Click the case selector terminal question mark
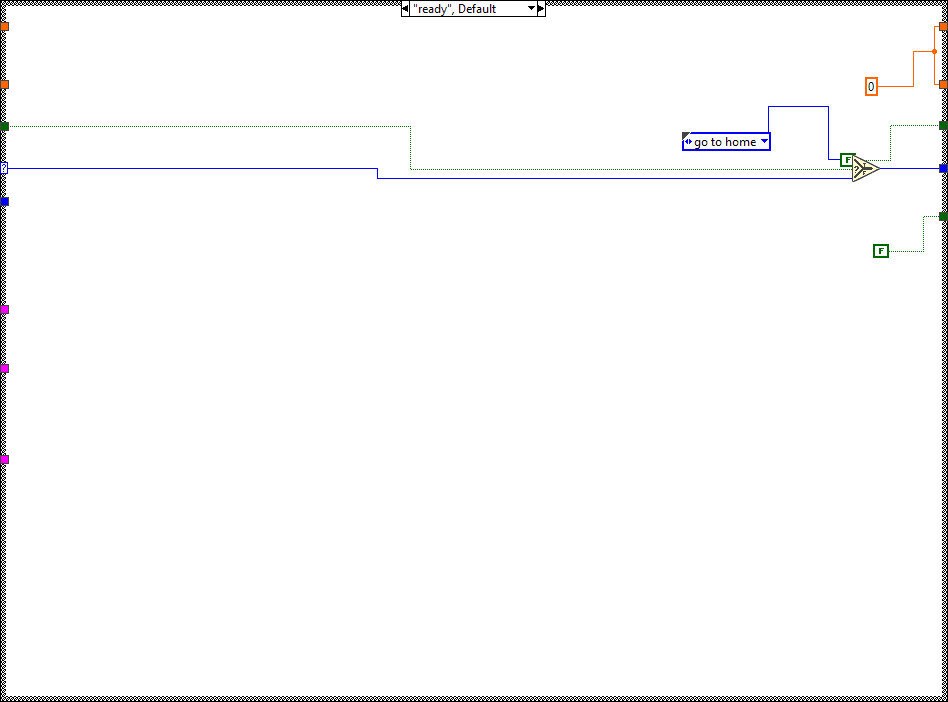The width and height of the screenshot is (948, 702). tap(4, 168)
